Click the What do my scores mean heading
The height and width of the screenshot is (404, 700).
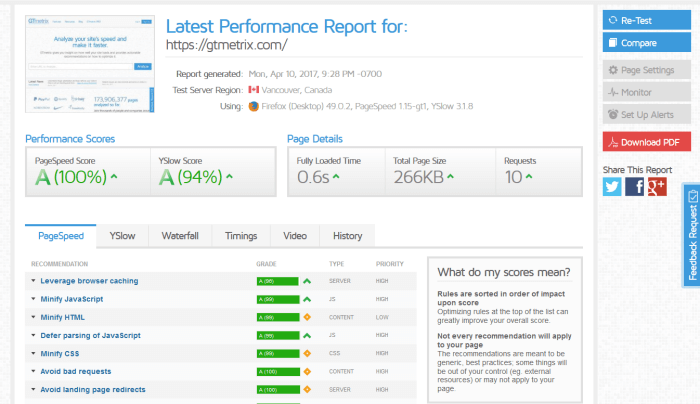click(504, 272)
